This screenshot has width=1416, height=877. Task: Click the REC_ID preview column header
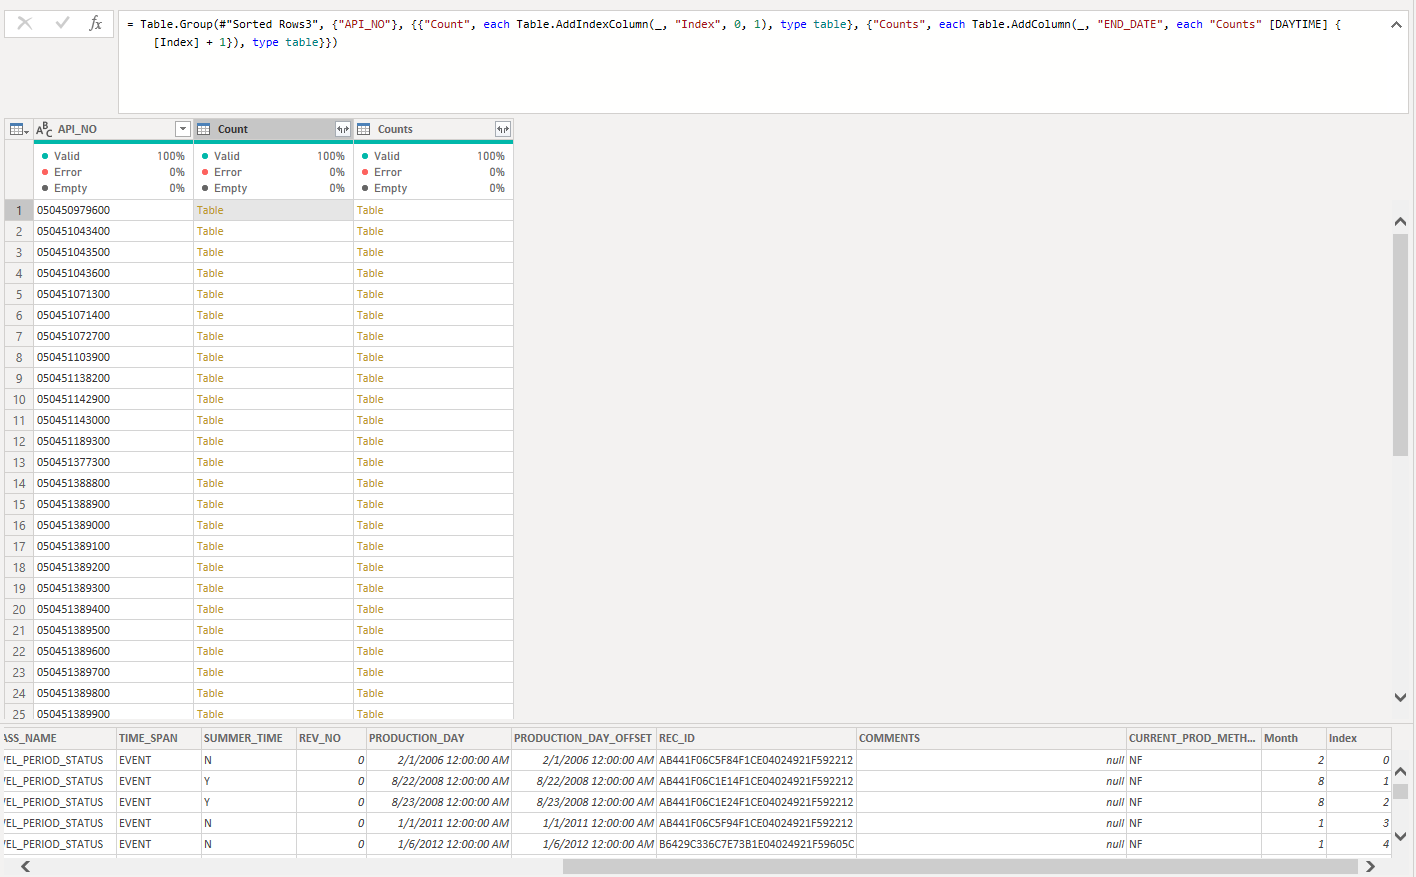pyautogui.click(x=756, y=738)
